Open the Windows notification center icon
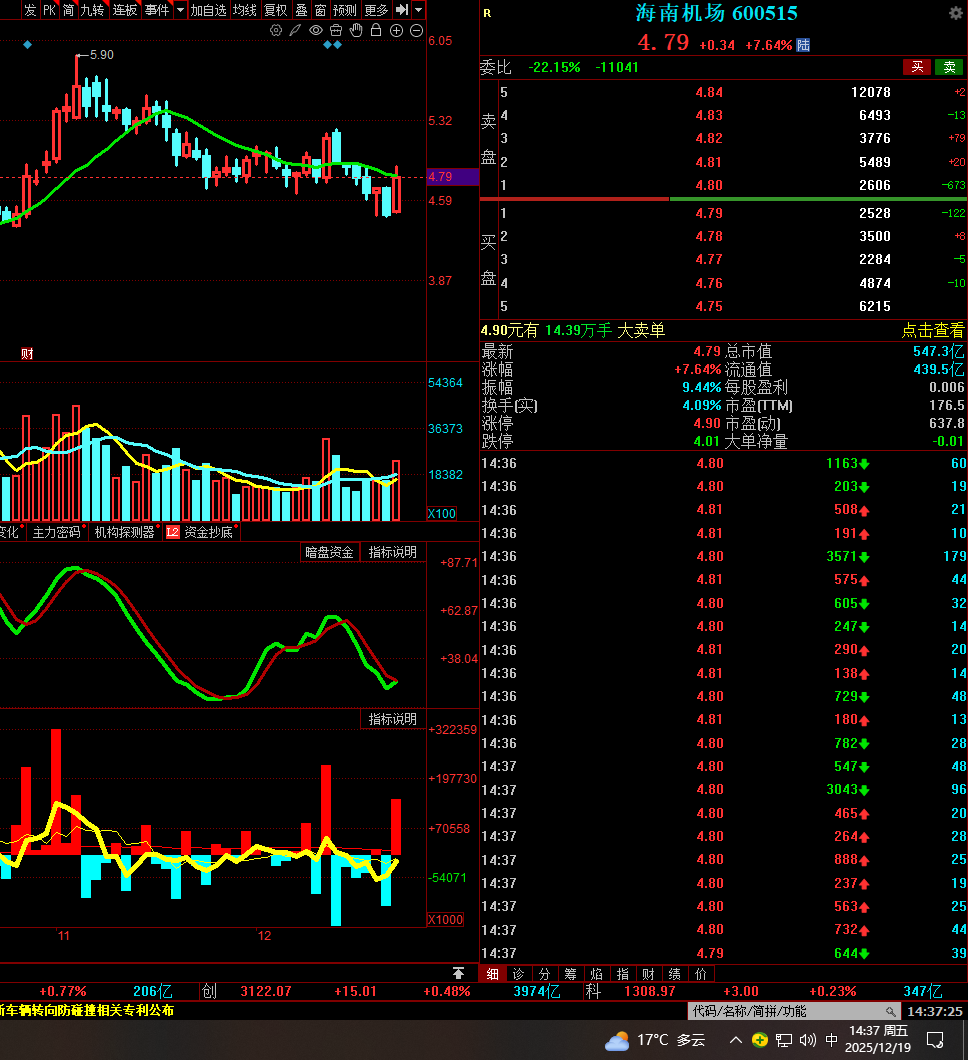 935,1040
